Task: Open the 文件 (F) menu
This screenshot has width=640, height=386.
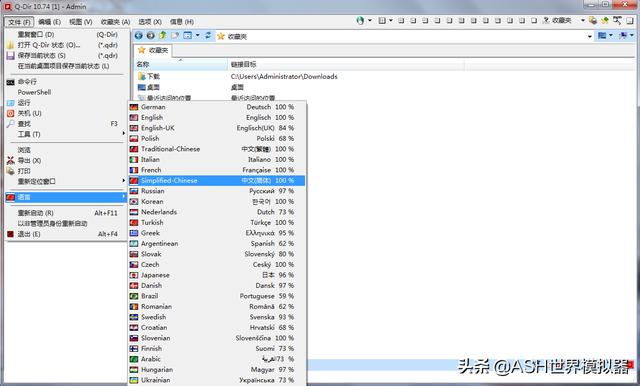Action: click(19, 22)
